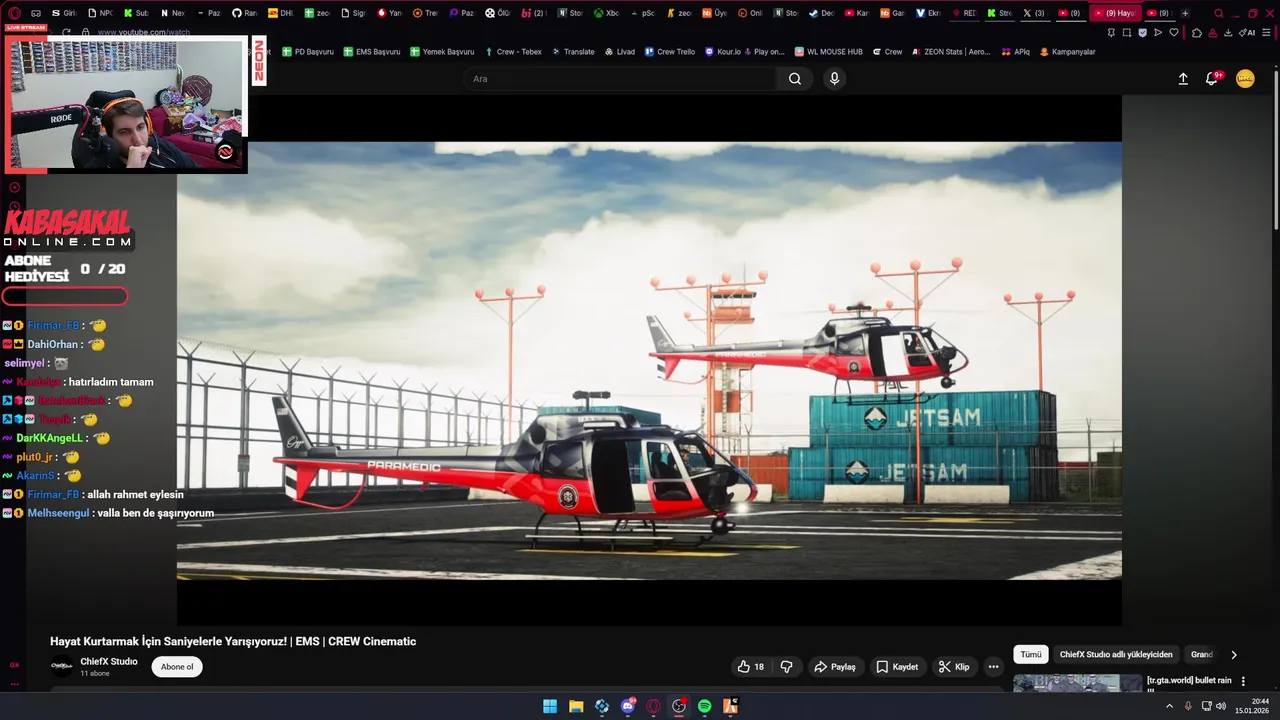The height and width of the screenshot is (720, 1280).
Task: Switch to the Xbox tab
Action: pos(606,13)
